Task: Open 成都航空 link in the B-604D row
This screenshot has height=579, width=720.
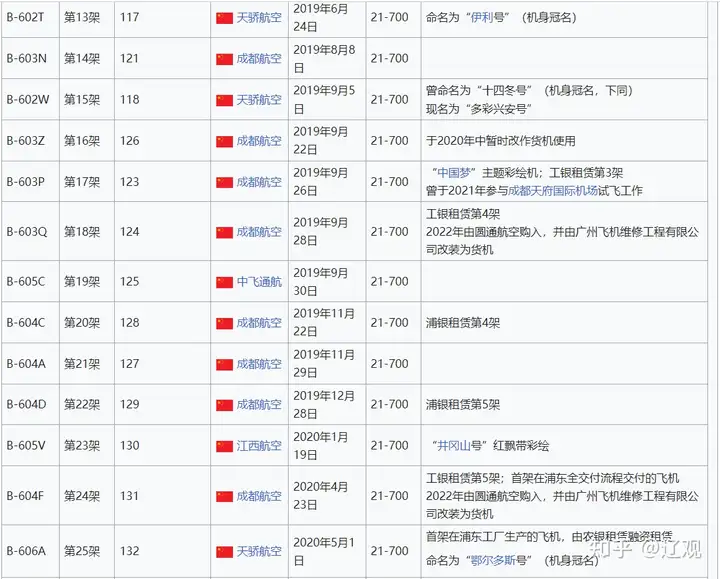Action: point(259,405)
